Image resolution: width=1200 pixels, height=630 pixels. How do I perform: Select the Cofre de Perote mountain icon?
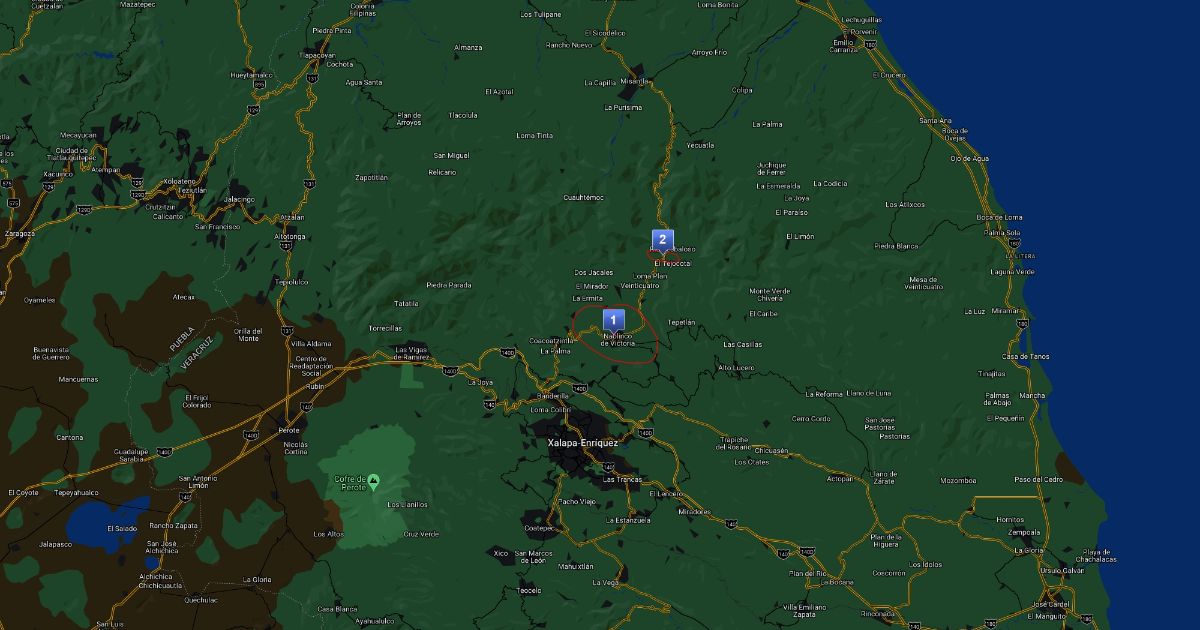pos(374,482)
